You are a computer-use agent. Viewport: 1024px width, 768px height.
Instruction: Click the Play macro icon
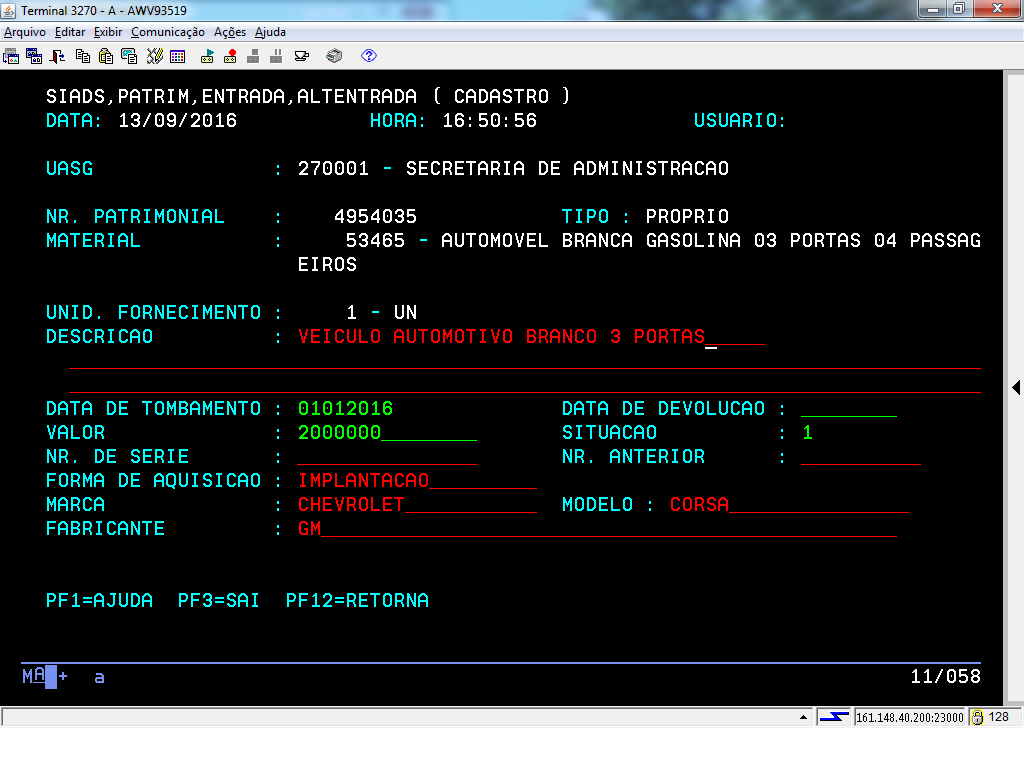click(207, 56)
